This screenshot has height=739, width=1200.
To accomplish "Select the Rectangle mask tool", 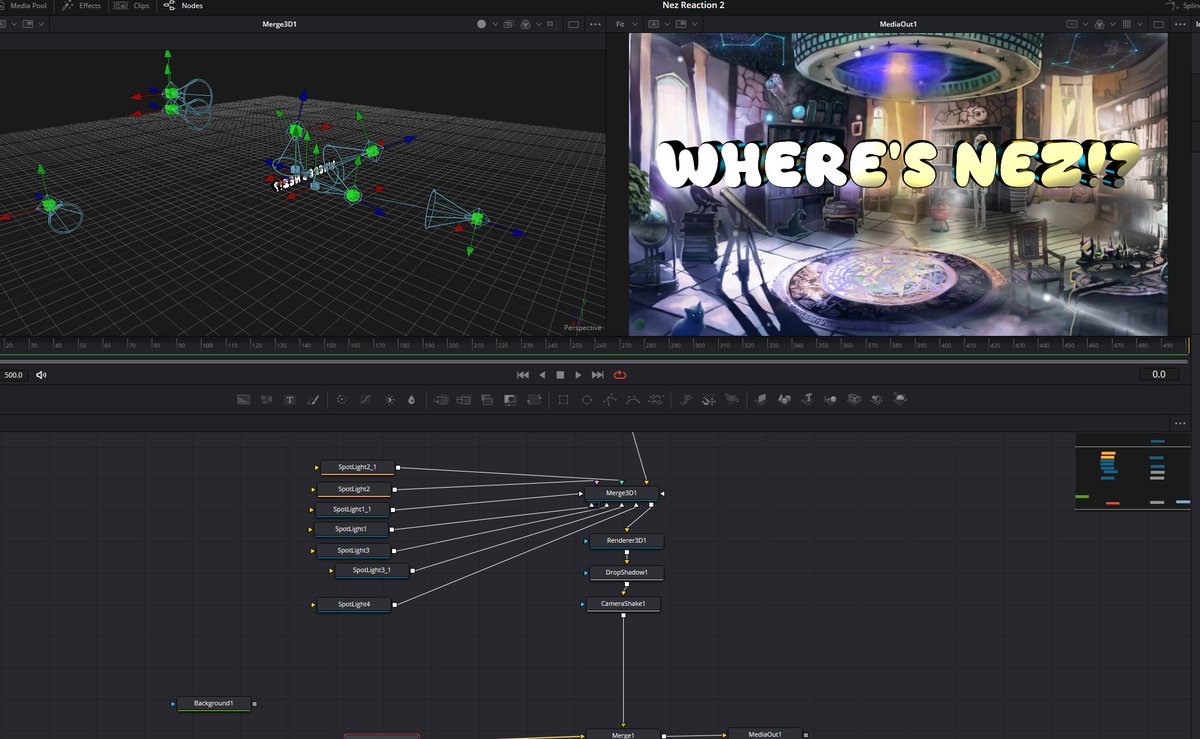I will coord(563,400).
